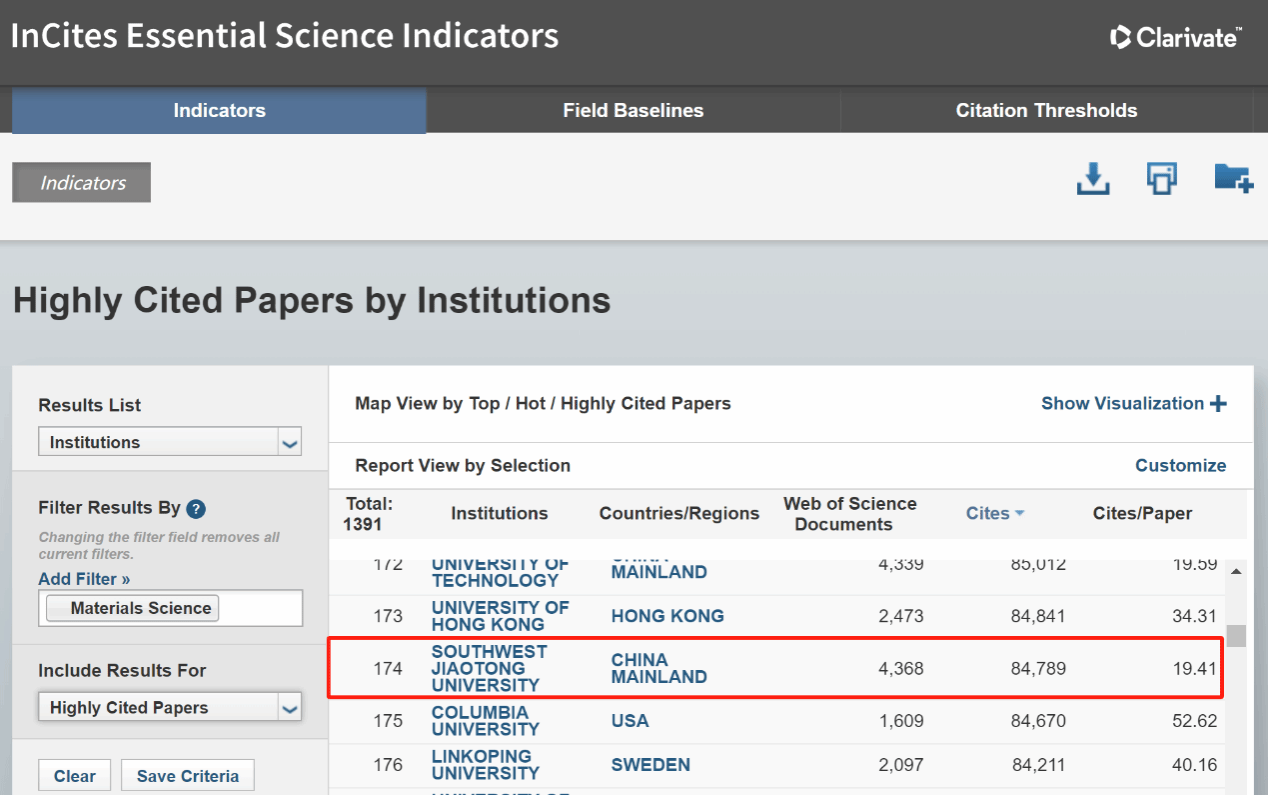
Task: Click the scrollbar up arrow
Action: tap(1237, 571)
